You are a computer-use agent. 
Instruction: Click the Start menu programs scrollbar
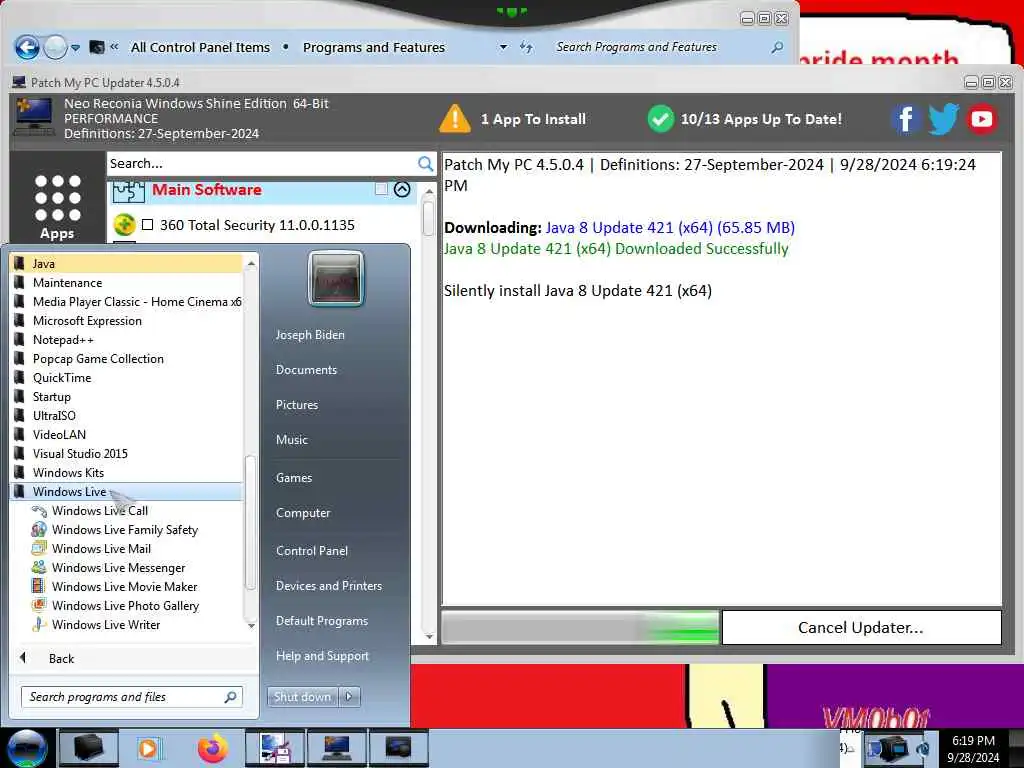coord(250,522)
